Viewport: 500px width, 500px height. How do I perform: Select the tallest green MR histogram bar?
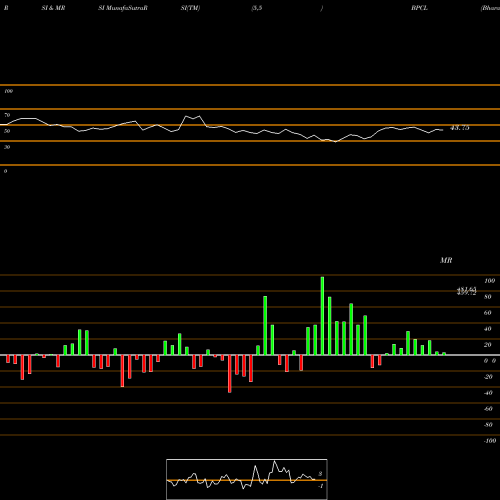point(322,316)
